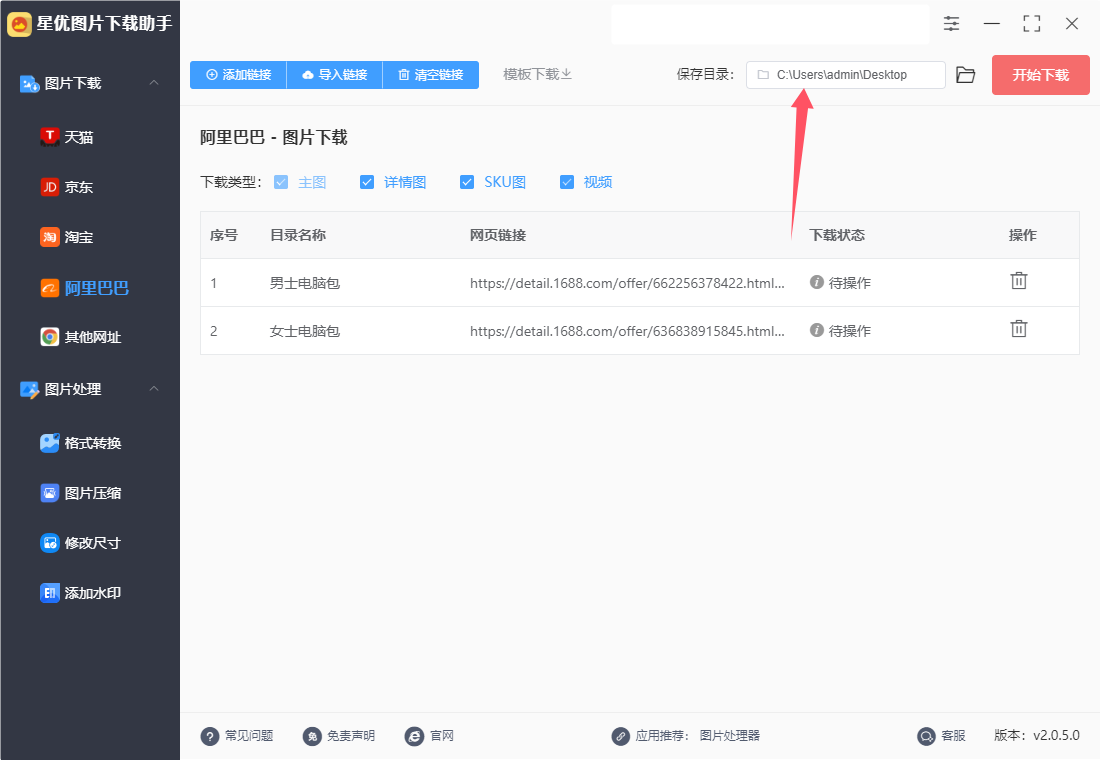Download the template via 模板下载
Screen dimensions: 1100x760
[x=537, y=74]
